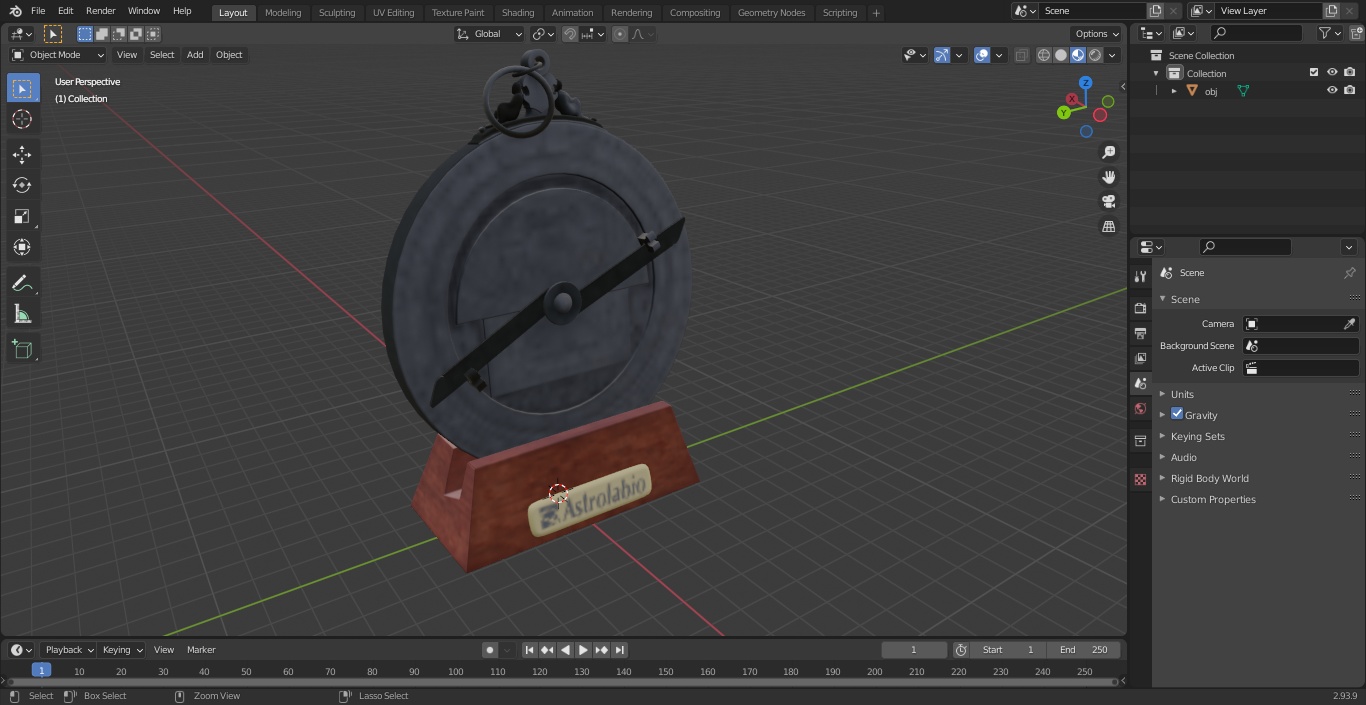Select the Cursor tool in toolbar
The image size is (1366, 705).
[22, 119]
